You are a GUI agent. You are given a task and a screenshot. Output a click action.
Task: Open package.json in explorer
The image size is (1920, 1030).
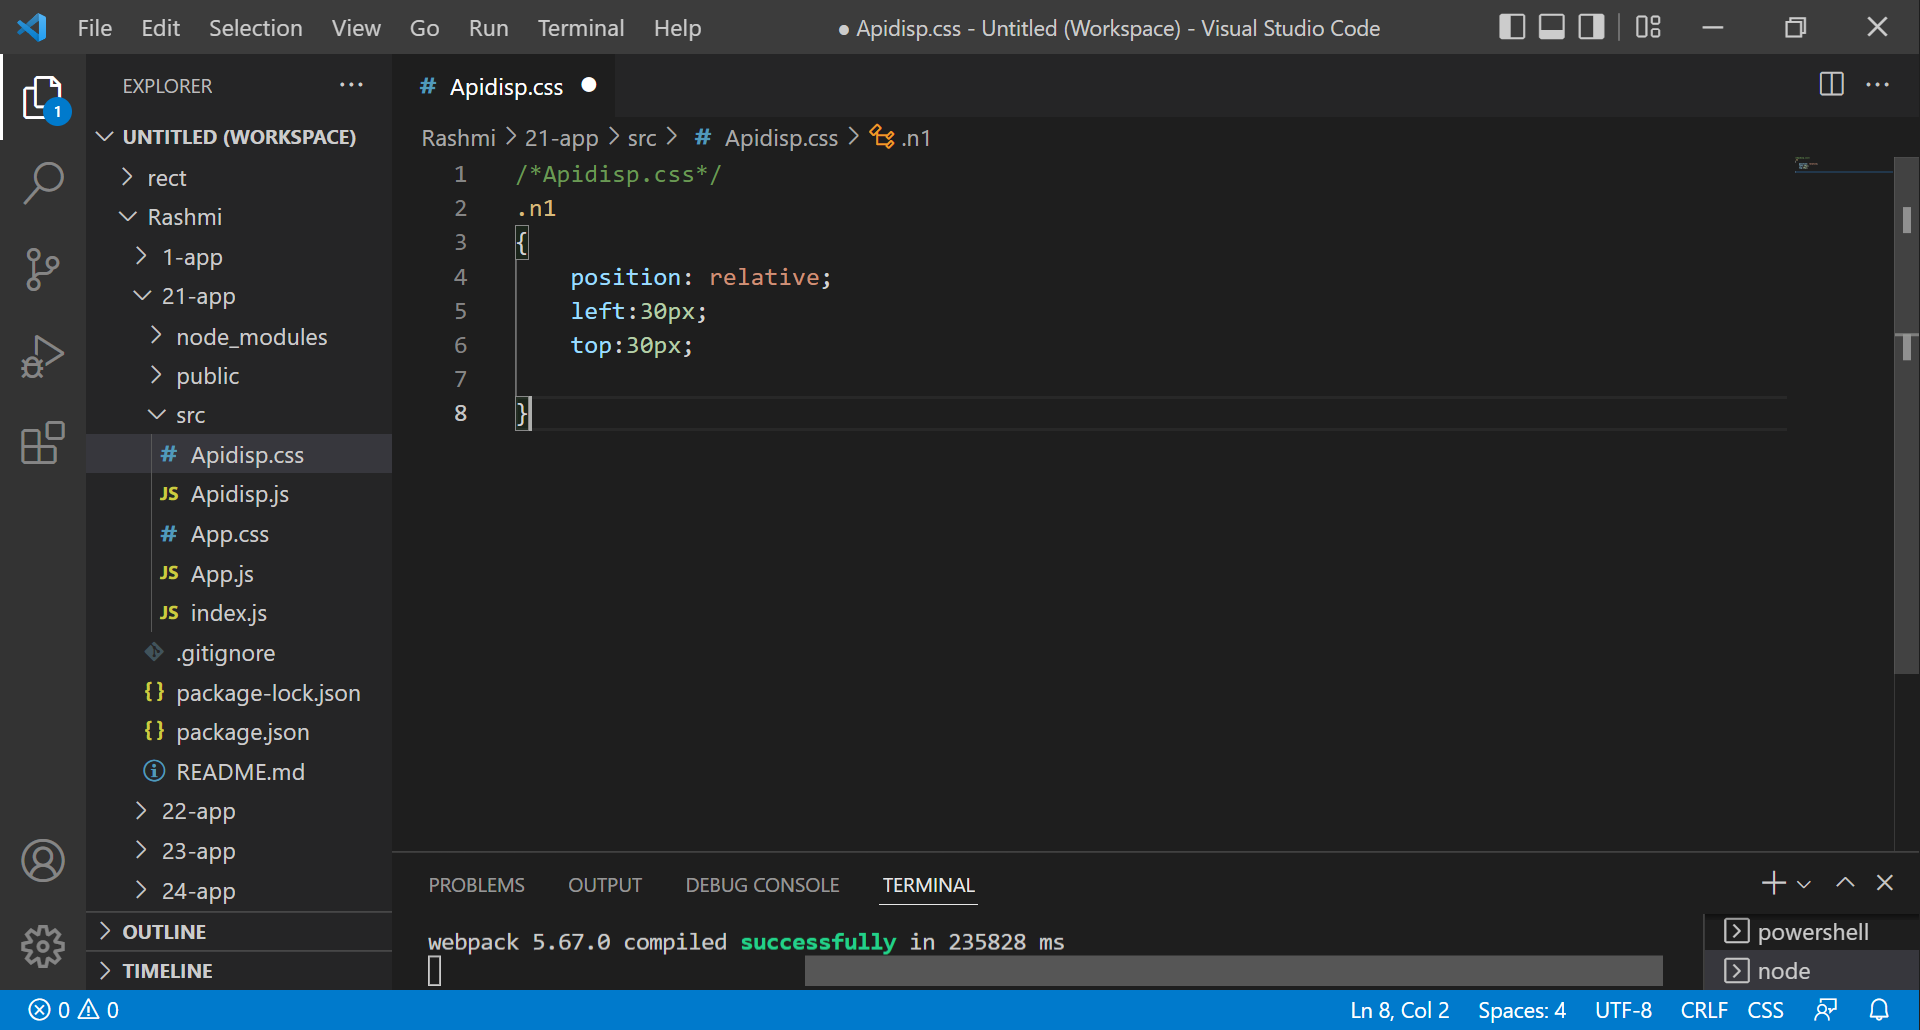[240, 732]
